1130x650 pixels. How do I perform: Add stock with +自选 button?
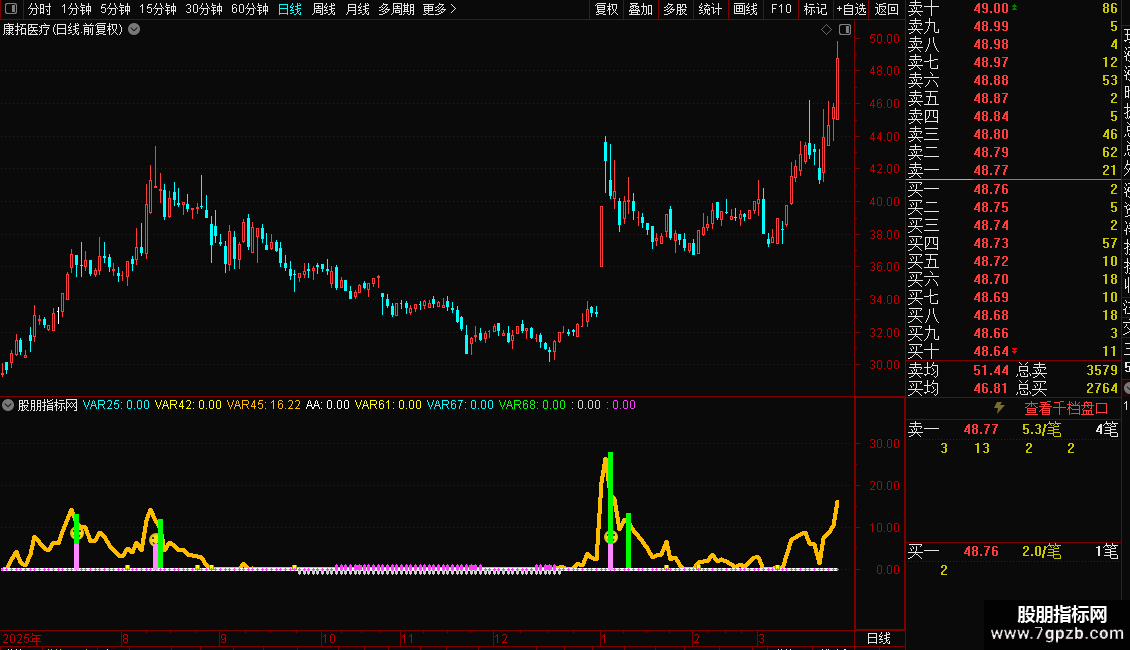click(851, 9)
